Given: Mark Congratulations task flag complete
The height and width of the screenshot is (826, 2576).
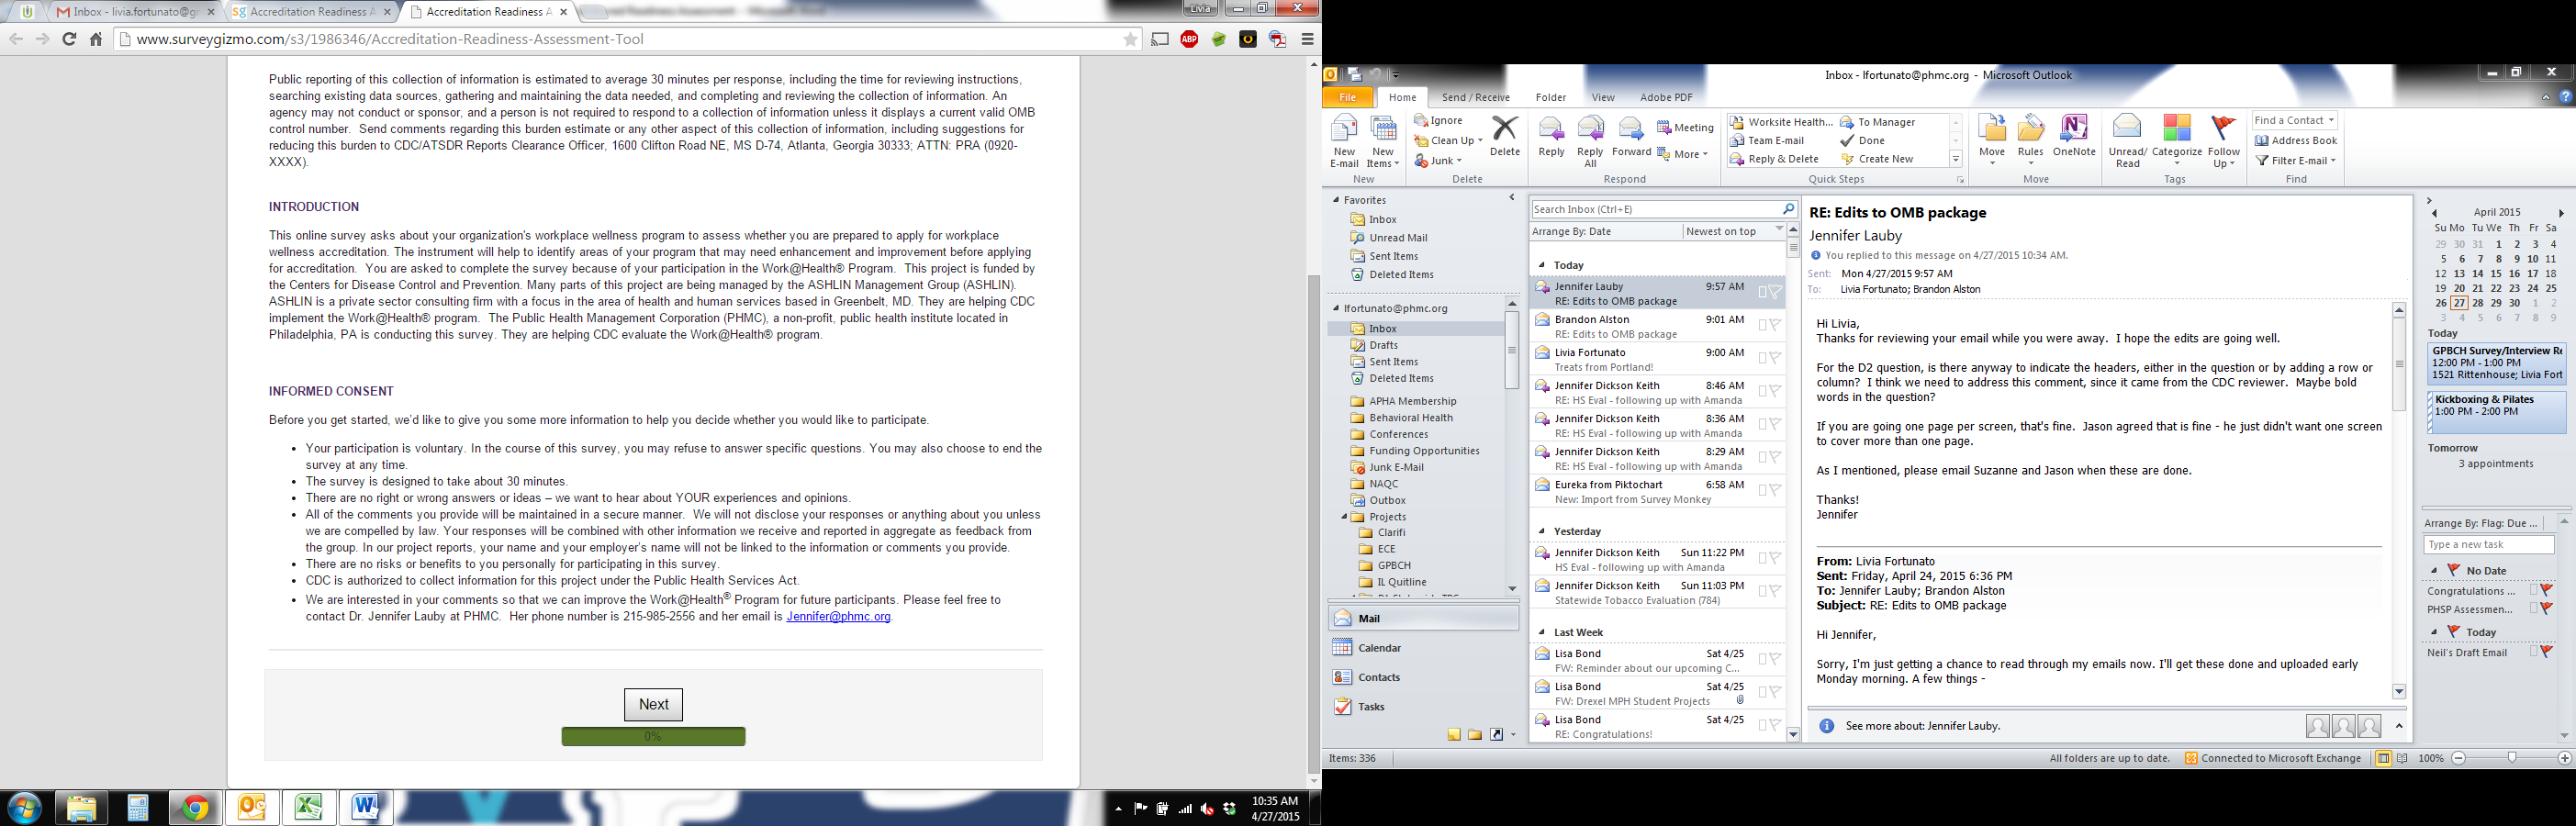Looking at the screenshot, I should (x=2547, y=590).
